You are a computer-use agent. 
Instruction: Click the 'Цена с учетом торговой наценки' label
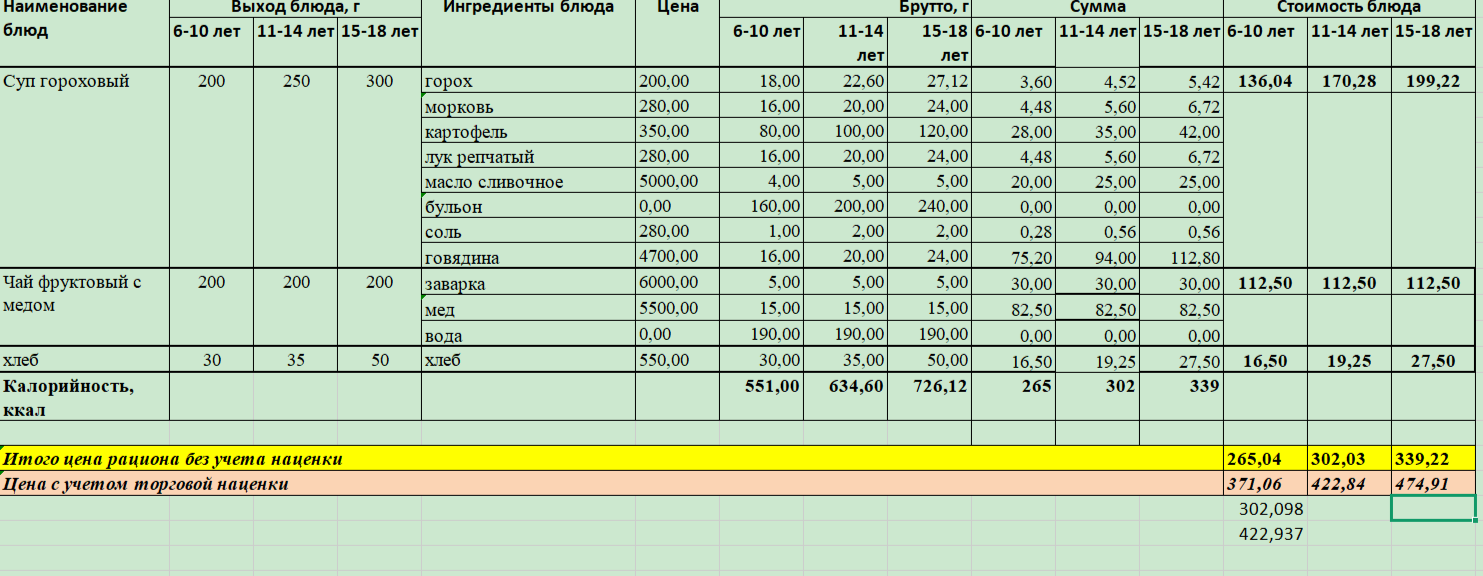(x=147, y=484)
